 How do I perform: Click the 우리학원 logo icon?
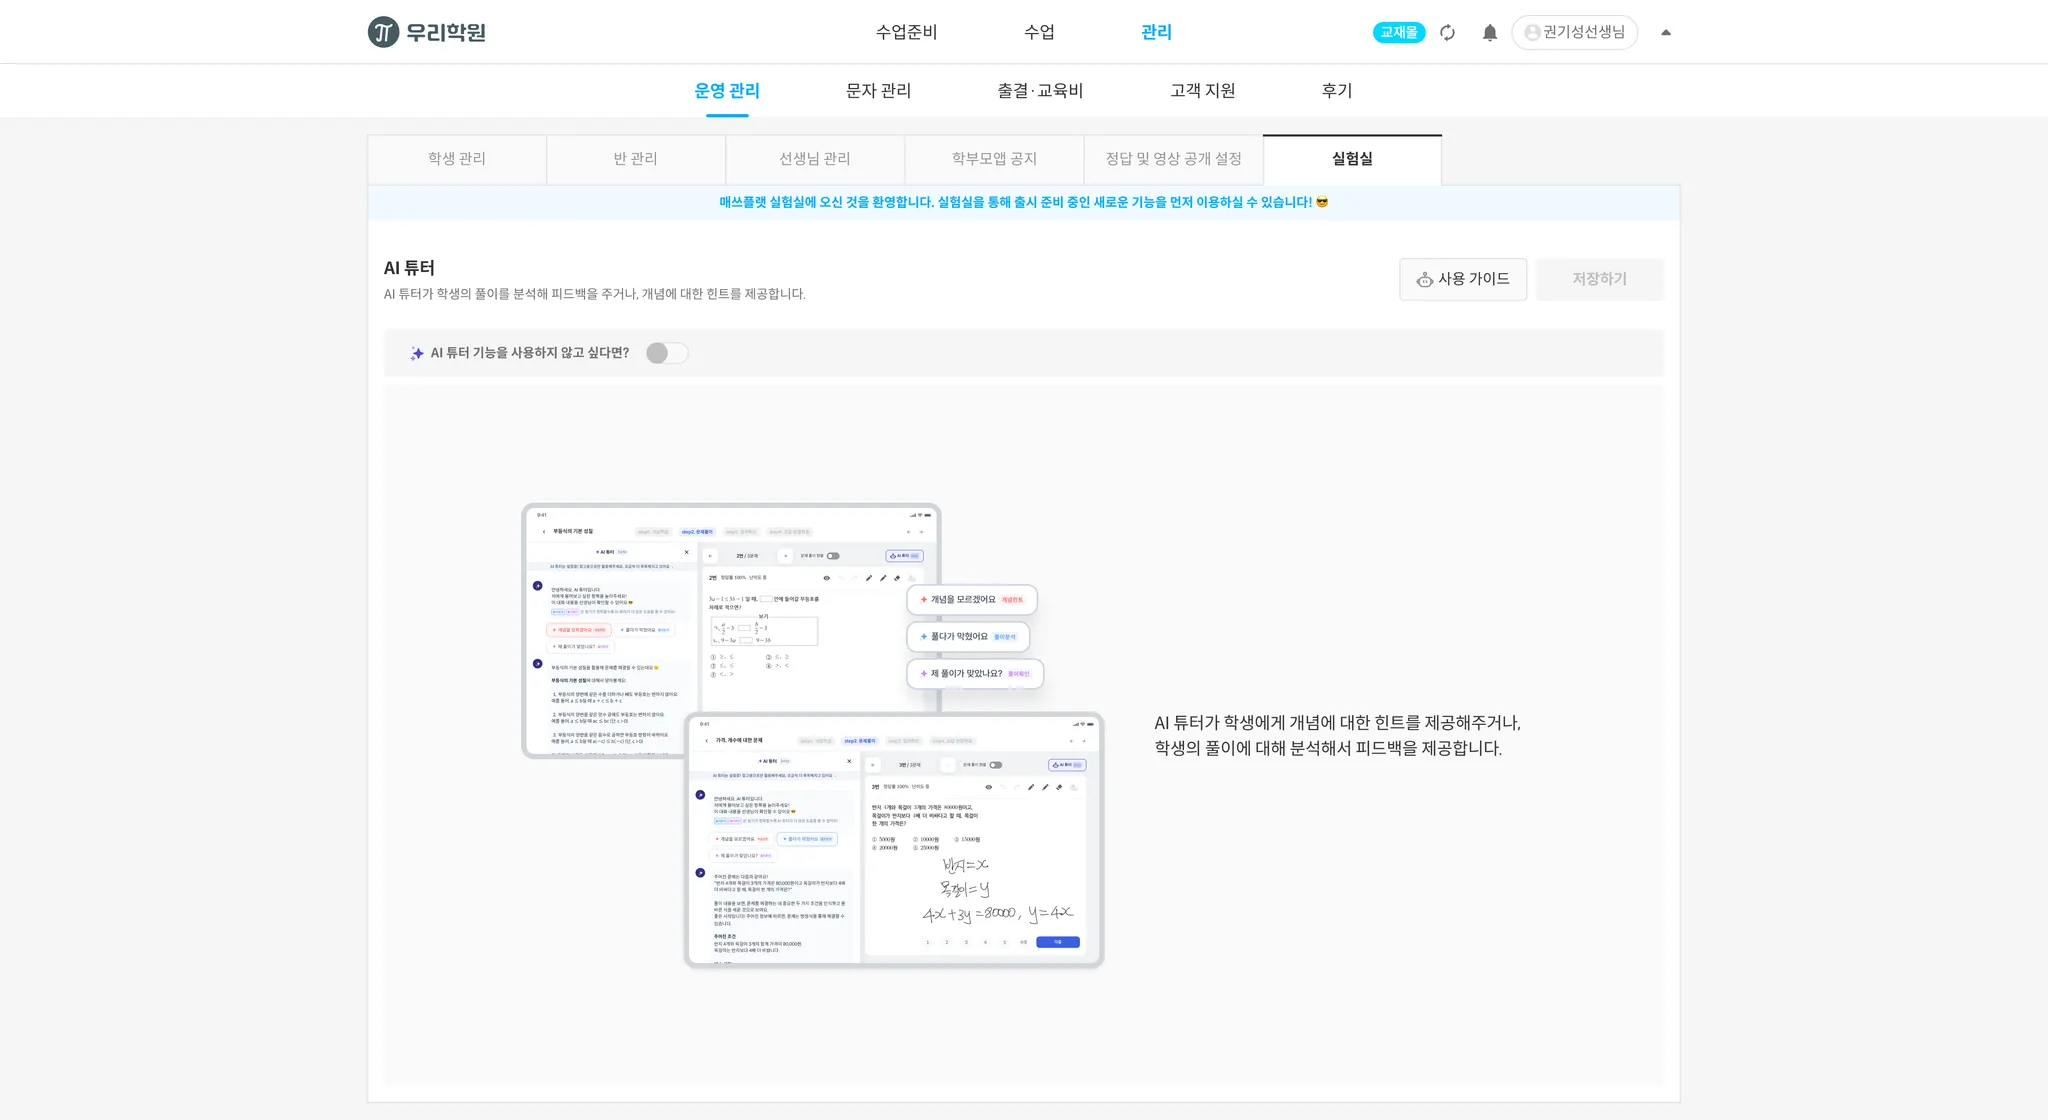383,32
